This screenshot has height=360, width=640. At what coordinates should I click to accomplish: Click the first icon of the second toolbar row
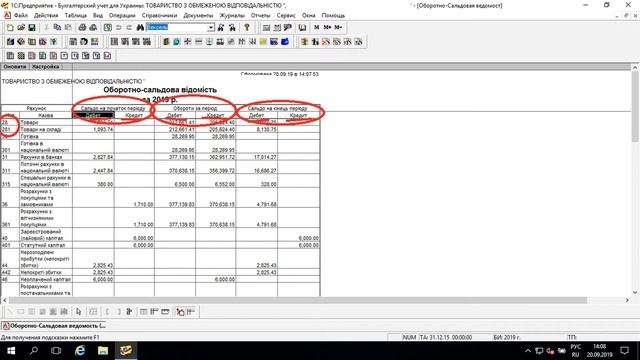point(10,42)
